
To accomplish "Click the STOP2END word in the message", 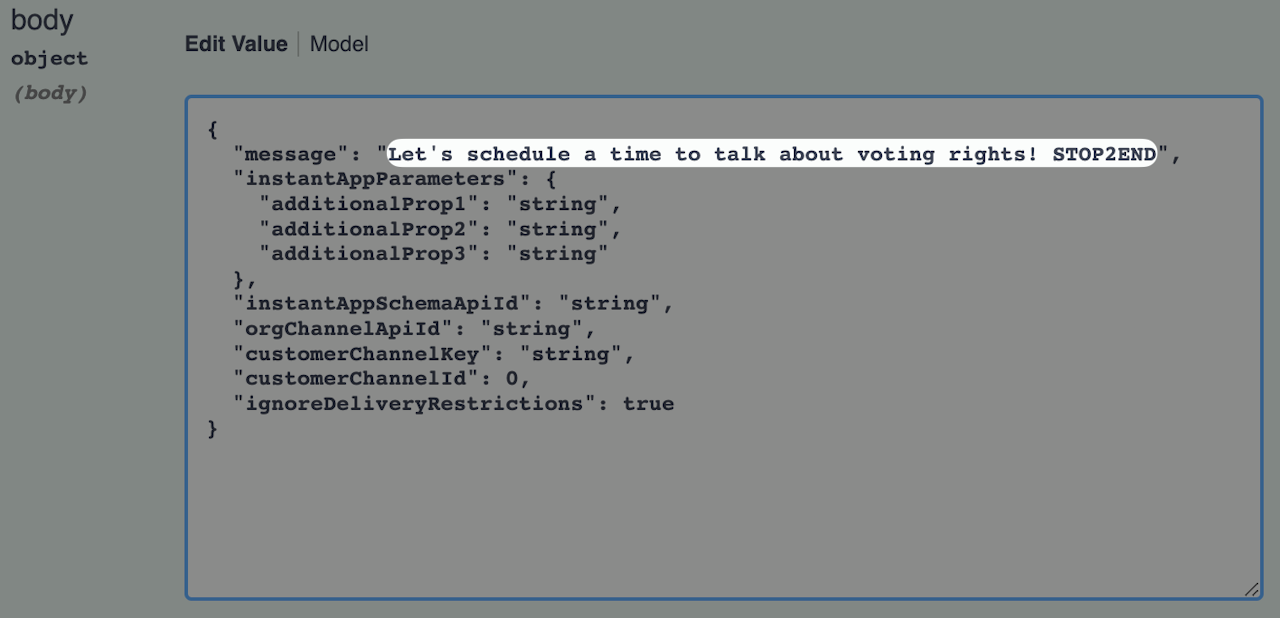I will point(1103,154).
